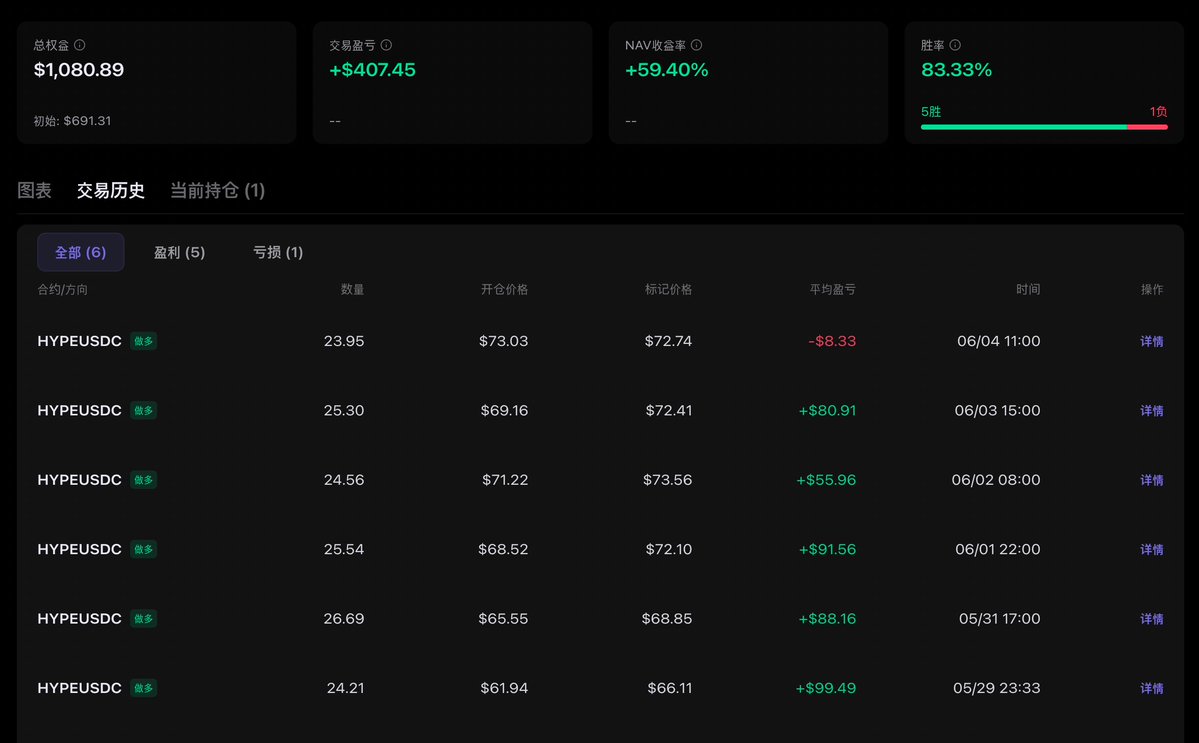Click the 做多 badge on the 06/02 row
The height and width of the screenshot is (743, 1199).
tap(143, 480)
